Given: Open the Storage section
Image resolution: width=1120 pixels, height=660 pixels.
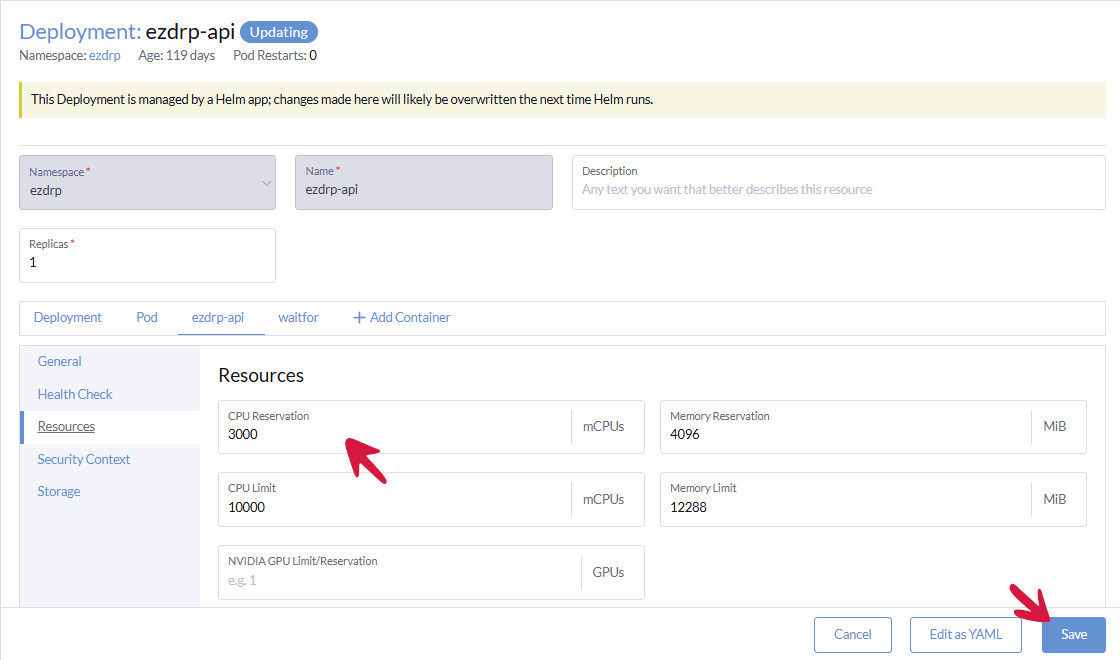Looking at the screenshot, I should point(59,491).
